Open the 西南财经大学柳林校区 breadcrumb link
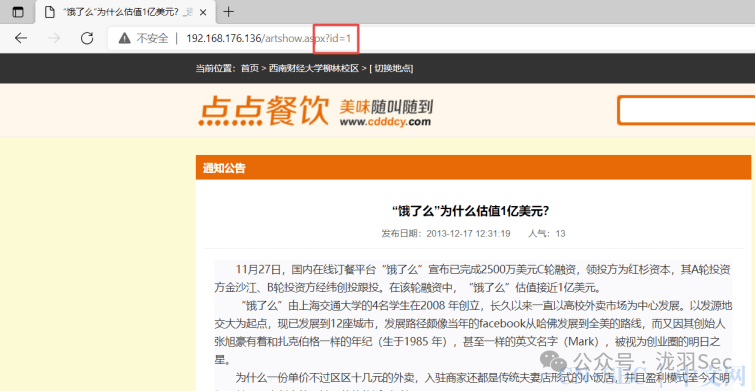 pyautogui.click(x=314, y=68)
